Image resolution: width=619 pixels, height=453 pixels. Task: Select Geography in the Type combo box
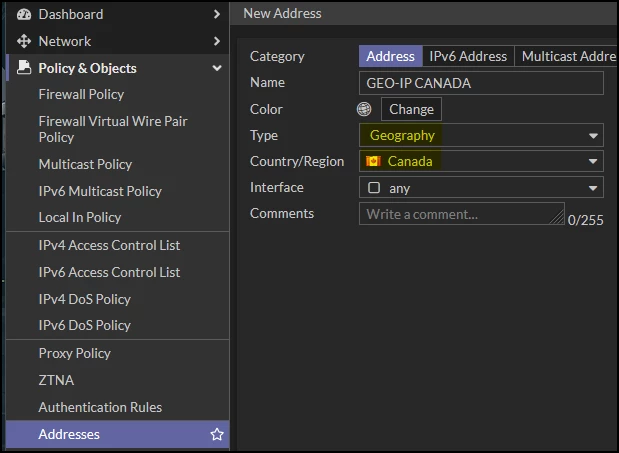tap(481, 135)
